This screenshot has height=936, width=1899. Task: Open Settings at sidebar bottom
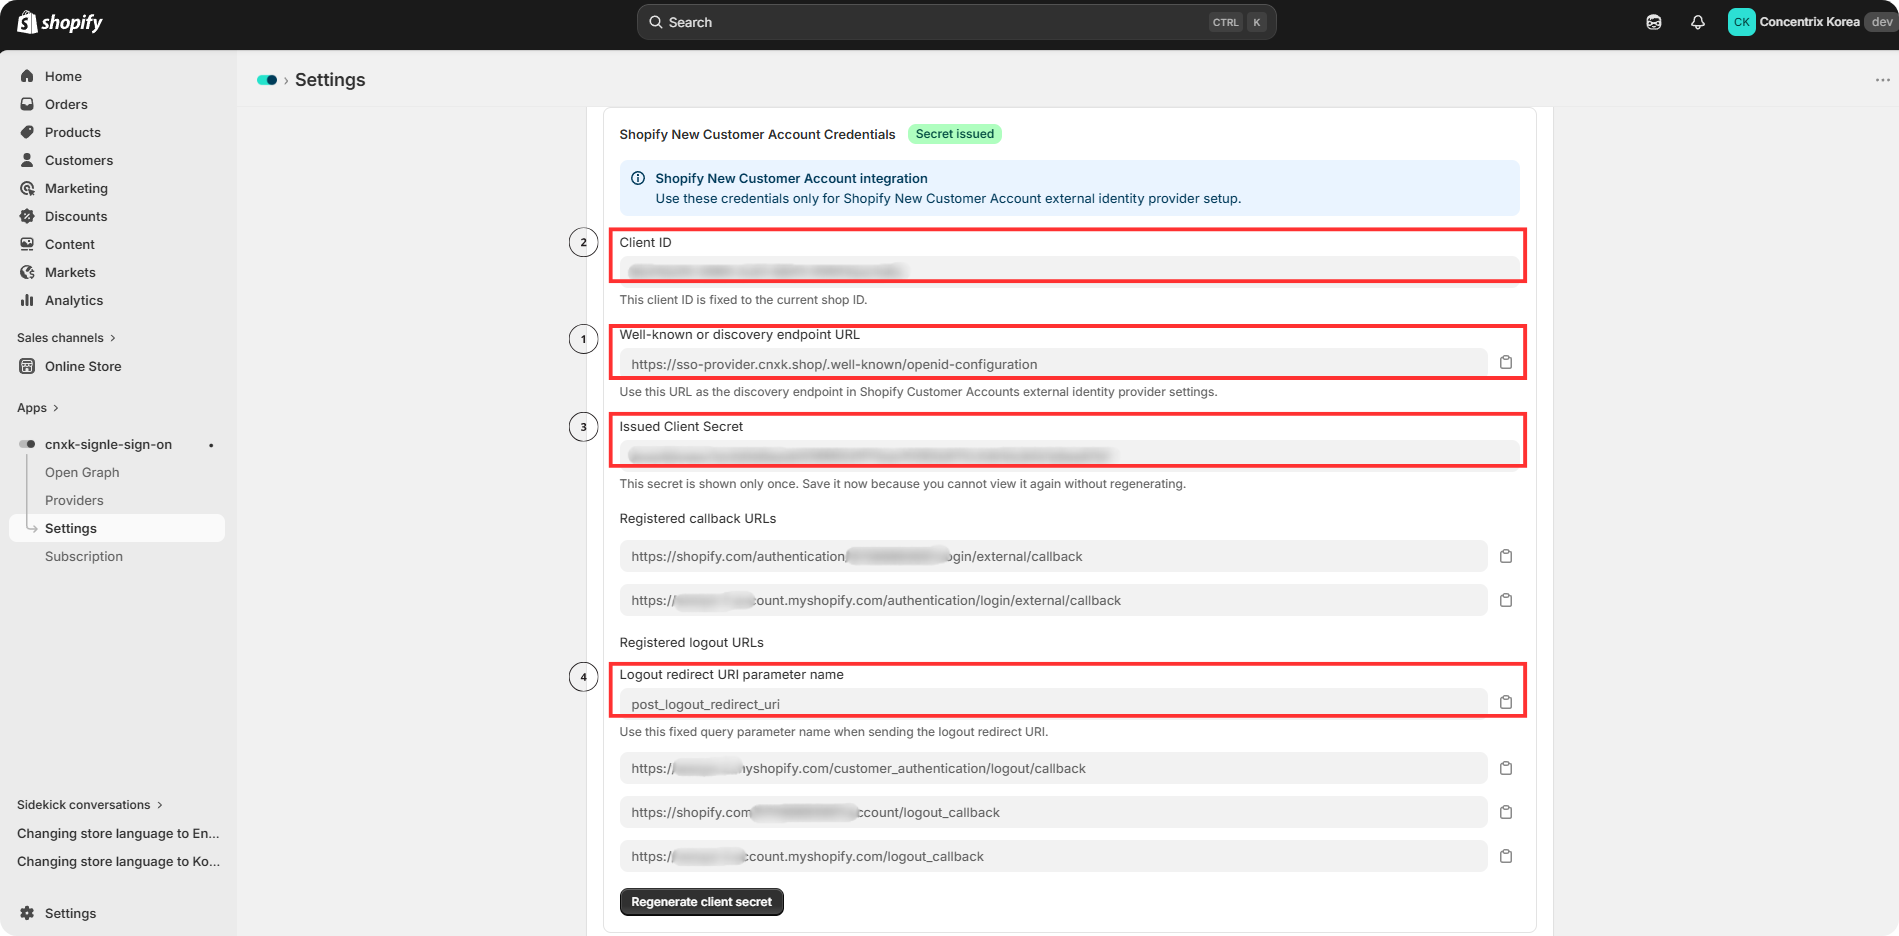point(70,913)
